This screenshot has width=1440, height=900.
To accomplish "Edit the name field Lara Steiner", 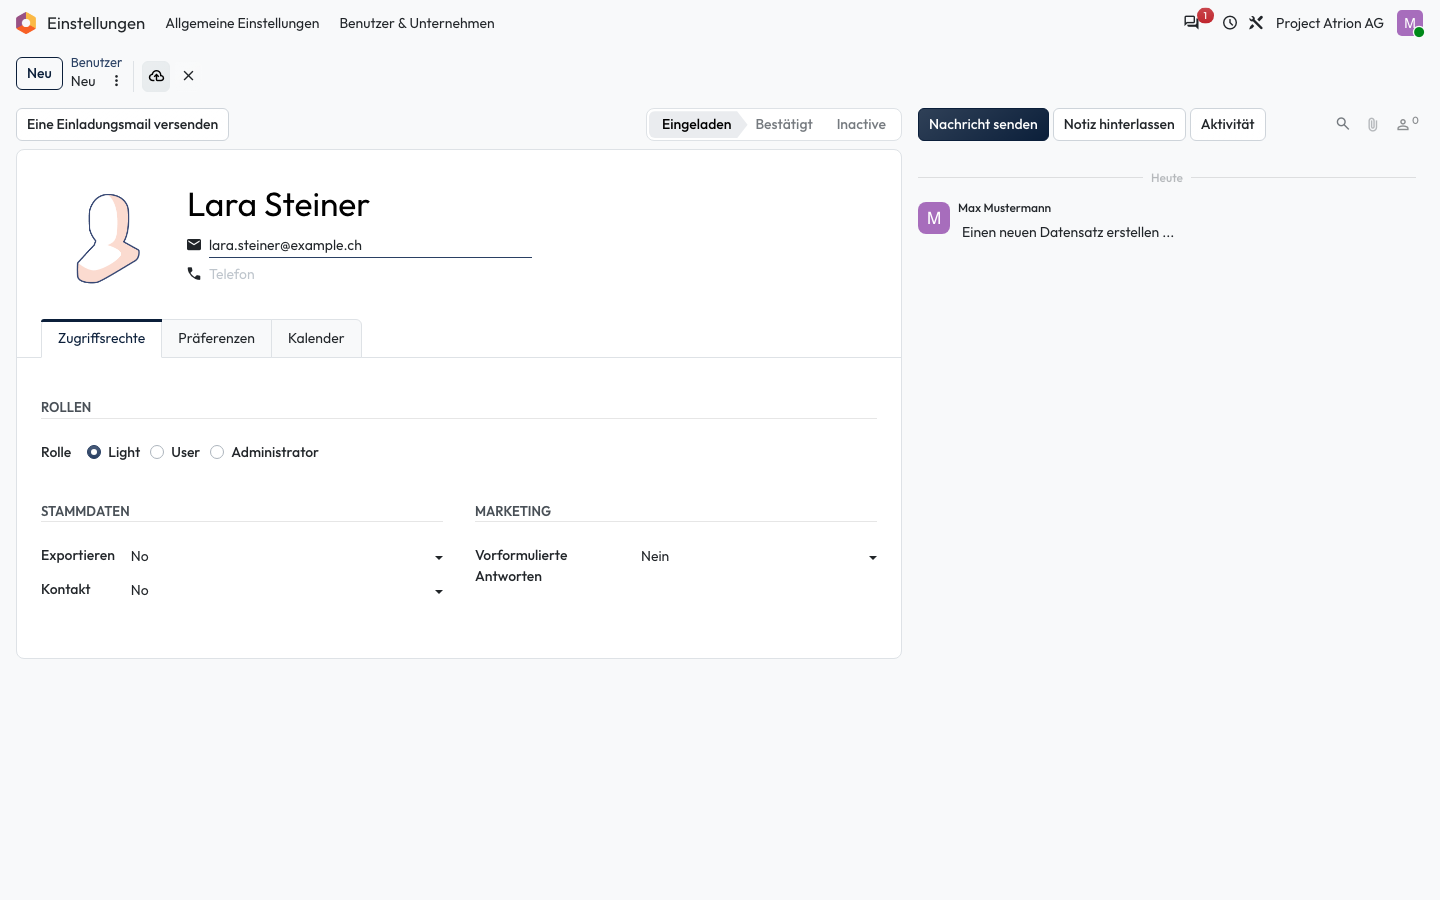I will pos(278,205).
